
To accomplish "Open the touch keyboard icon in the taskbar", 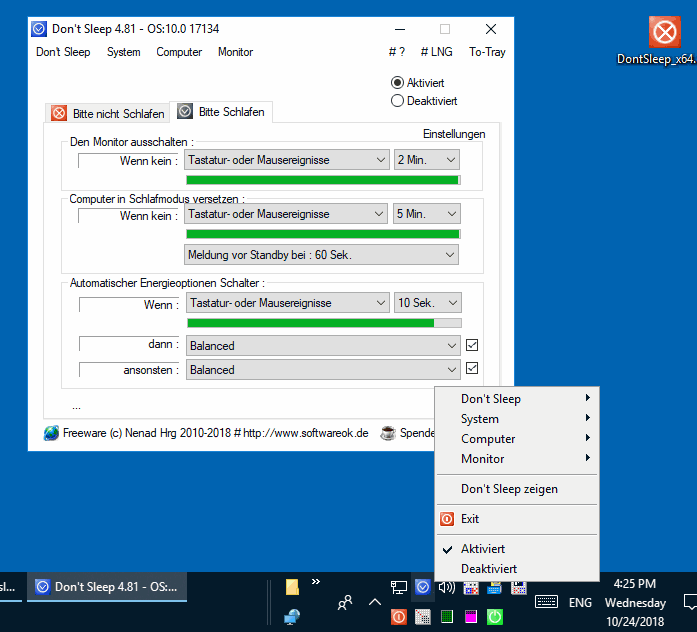I will click(x=546, y=602).
